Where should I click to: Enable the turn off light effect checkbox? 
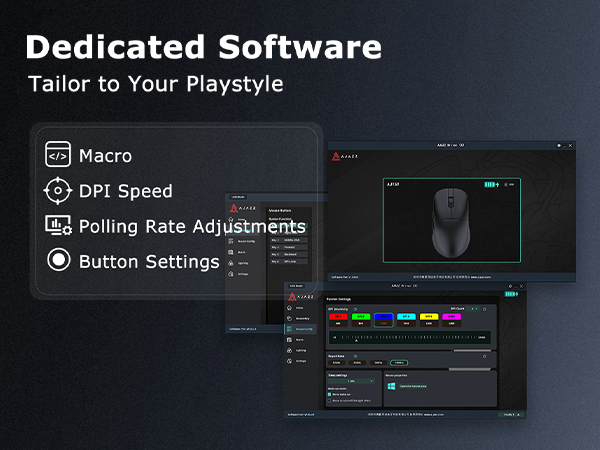(x=329, y=401)
